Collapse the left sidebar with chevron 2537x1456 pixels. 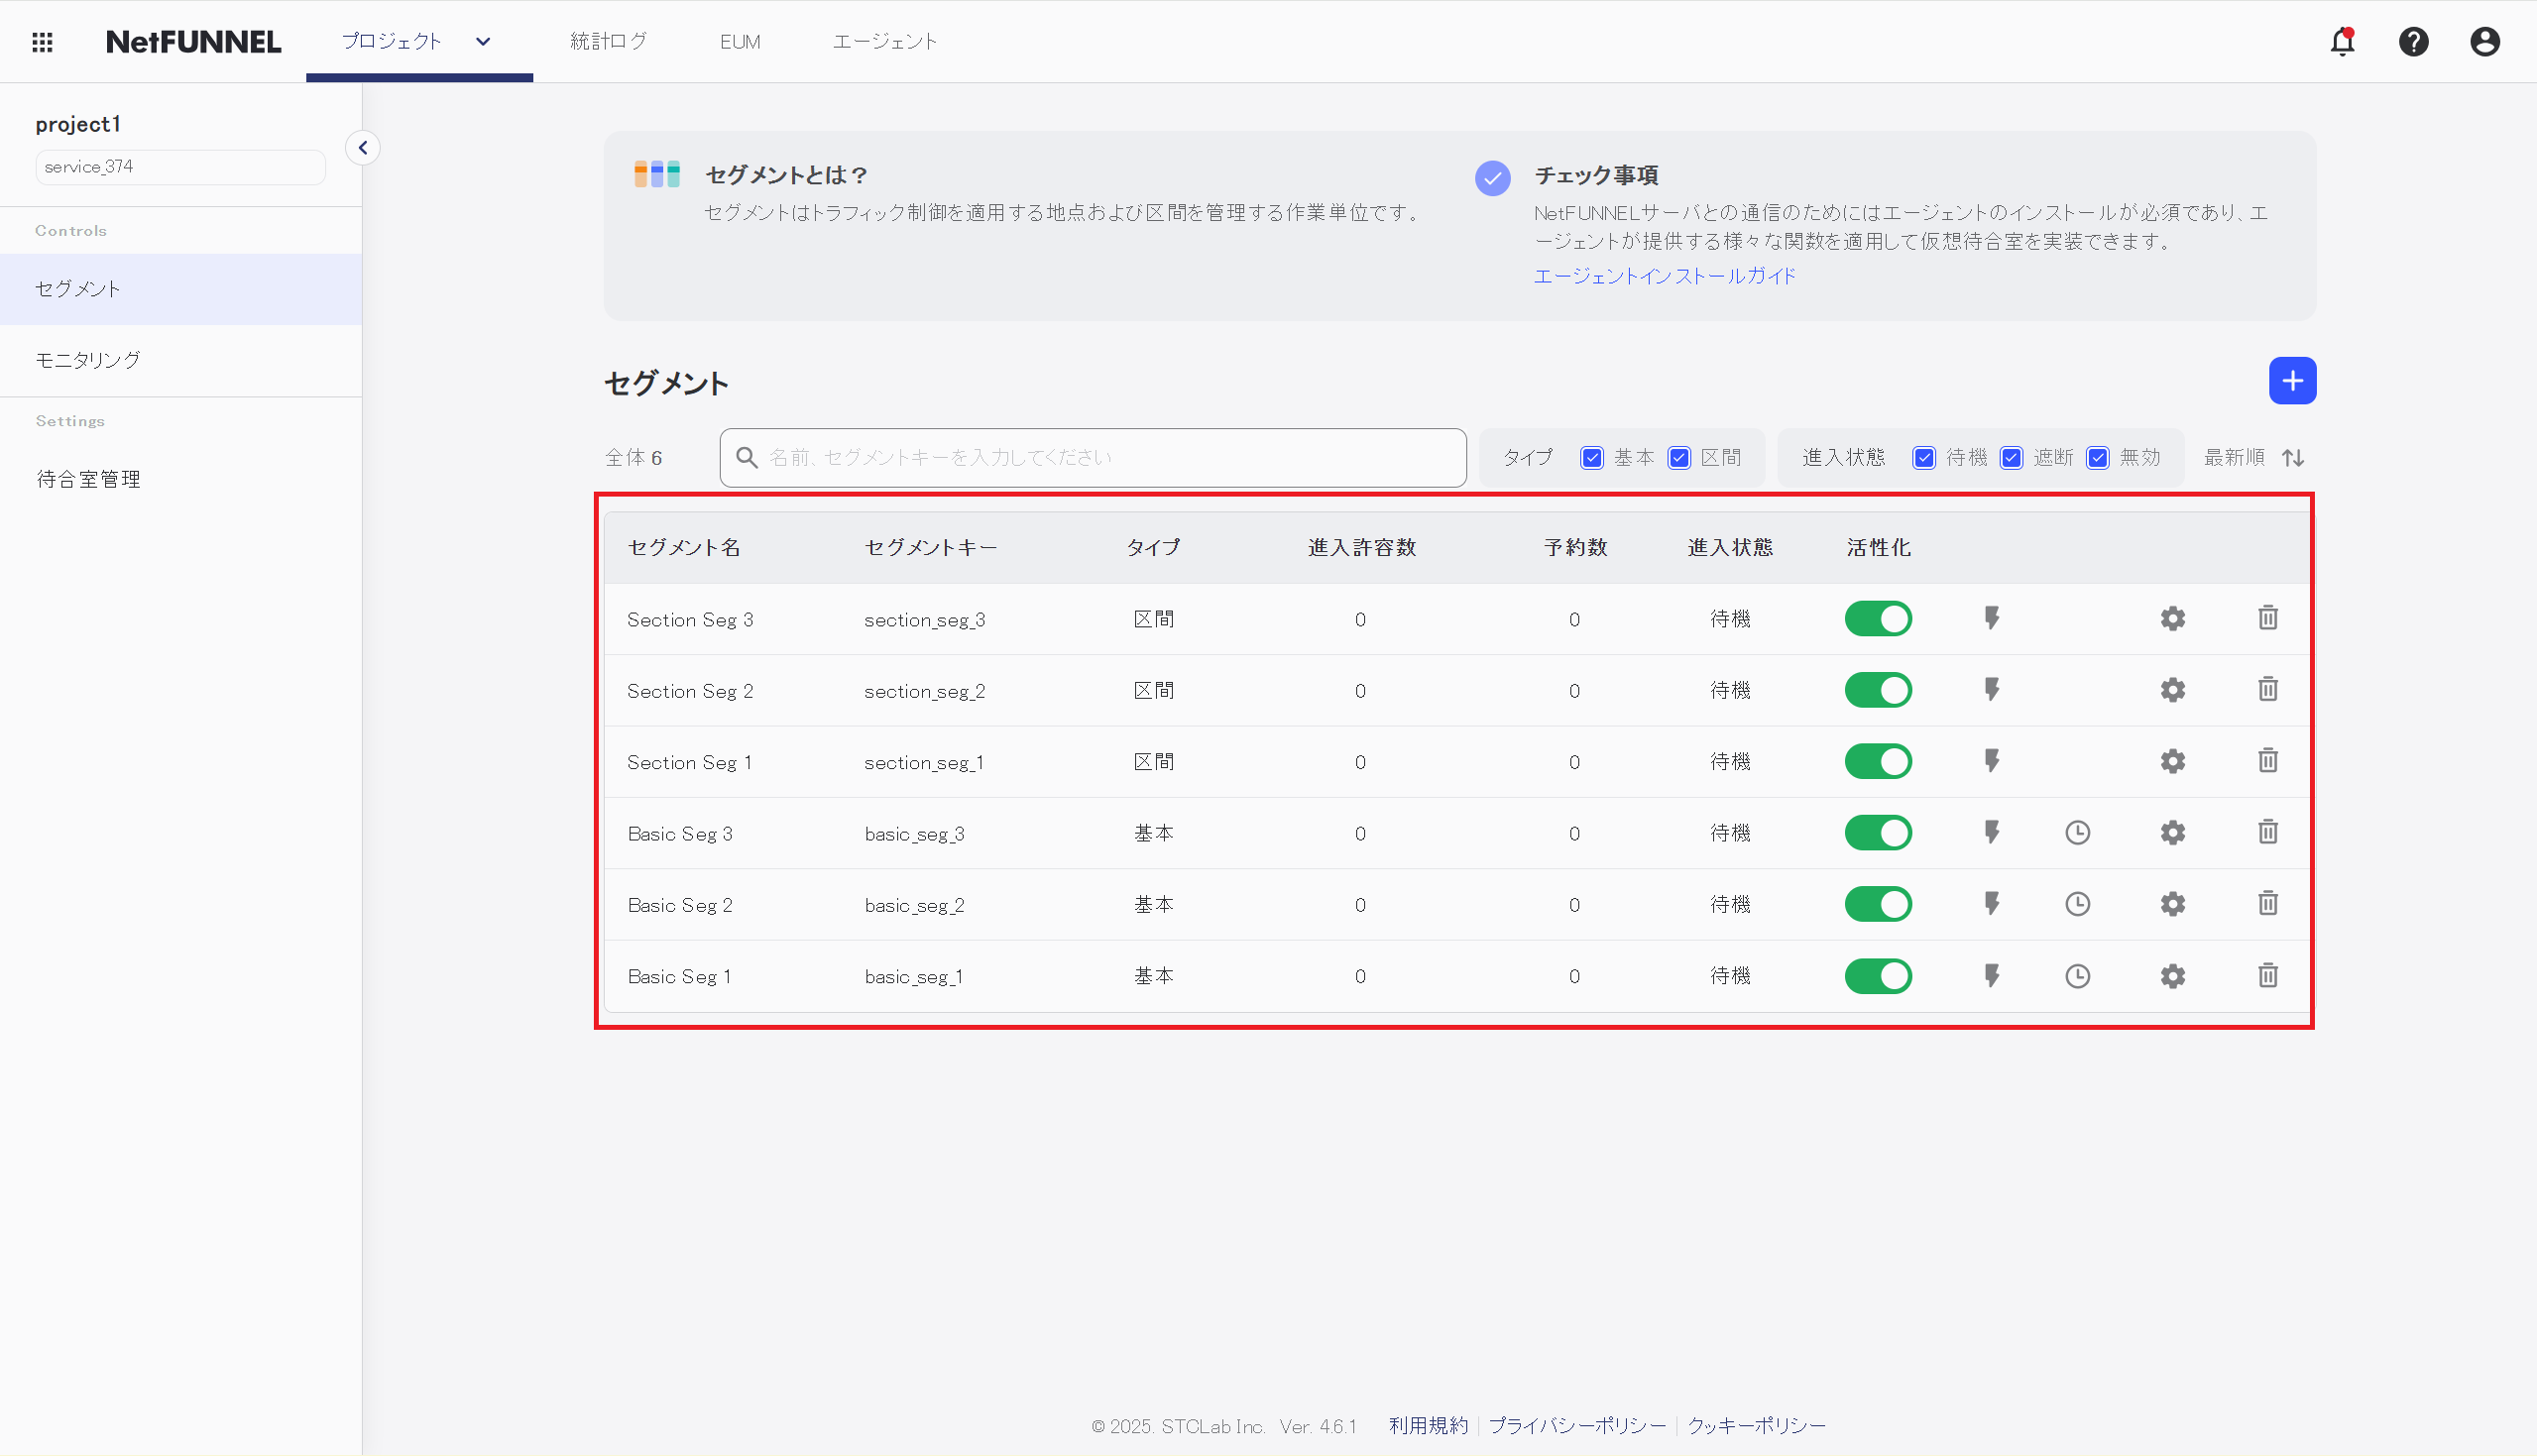pos(362,148)
